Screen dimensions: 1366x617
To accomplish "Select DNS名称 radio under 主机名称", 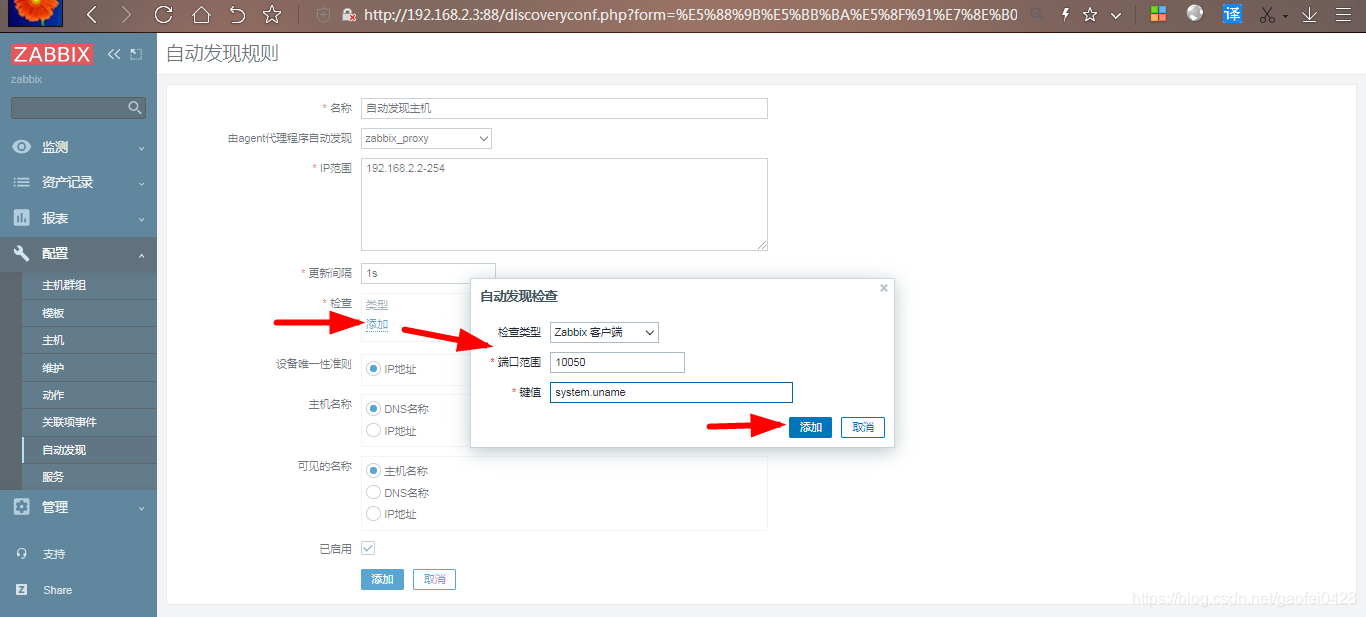I will click(374, 409).
